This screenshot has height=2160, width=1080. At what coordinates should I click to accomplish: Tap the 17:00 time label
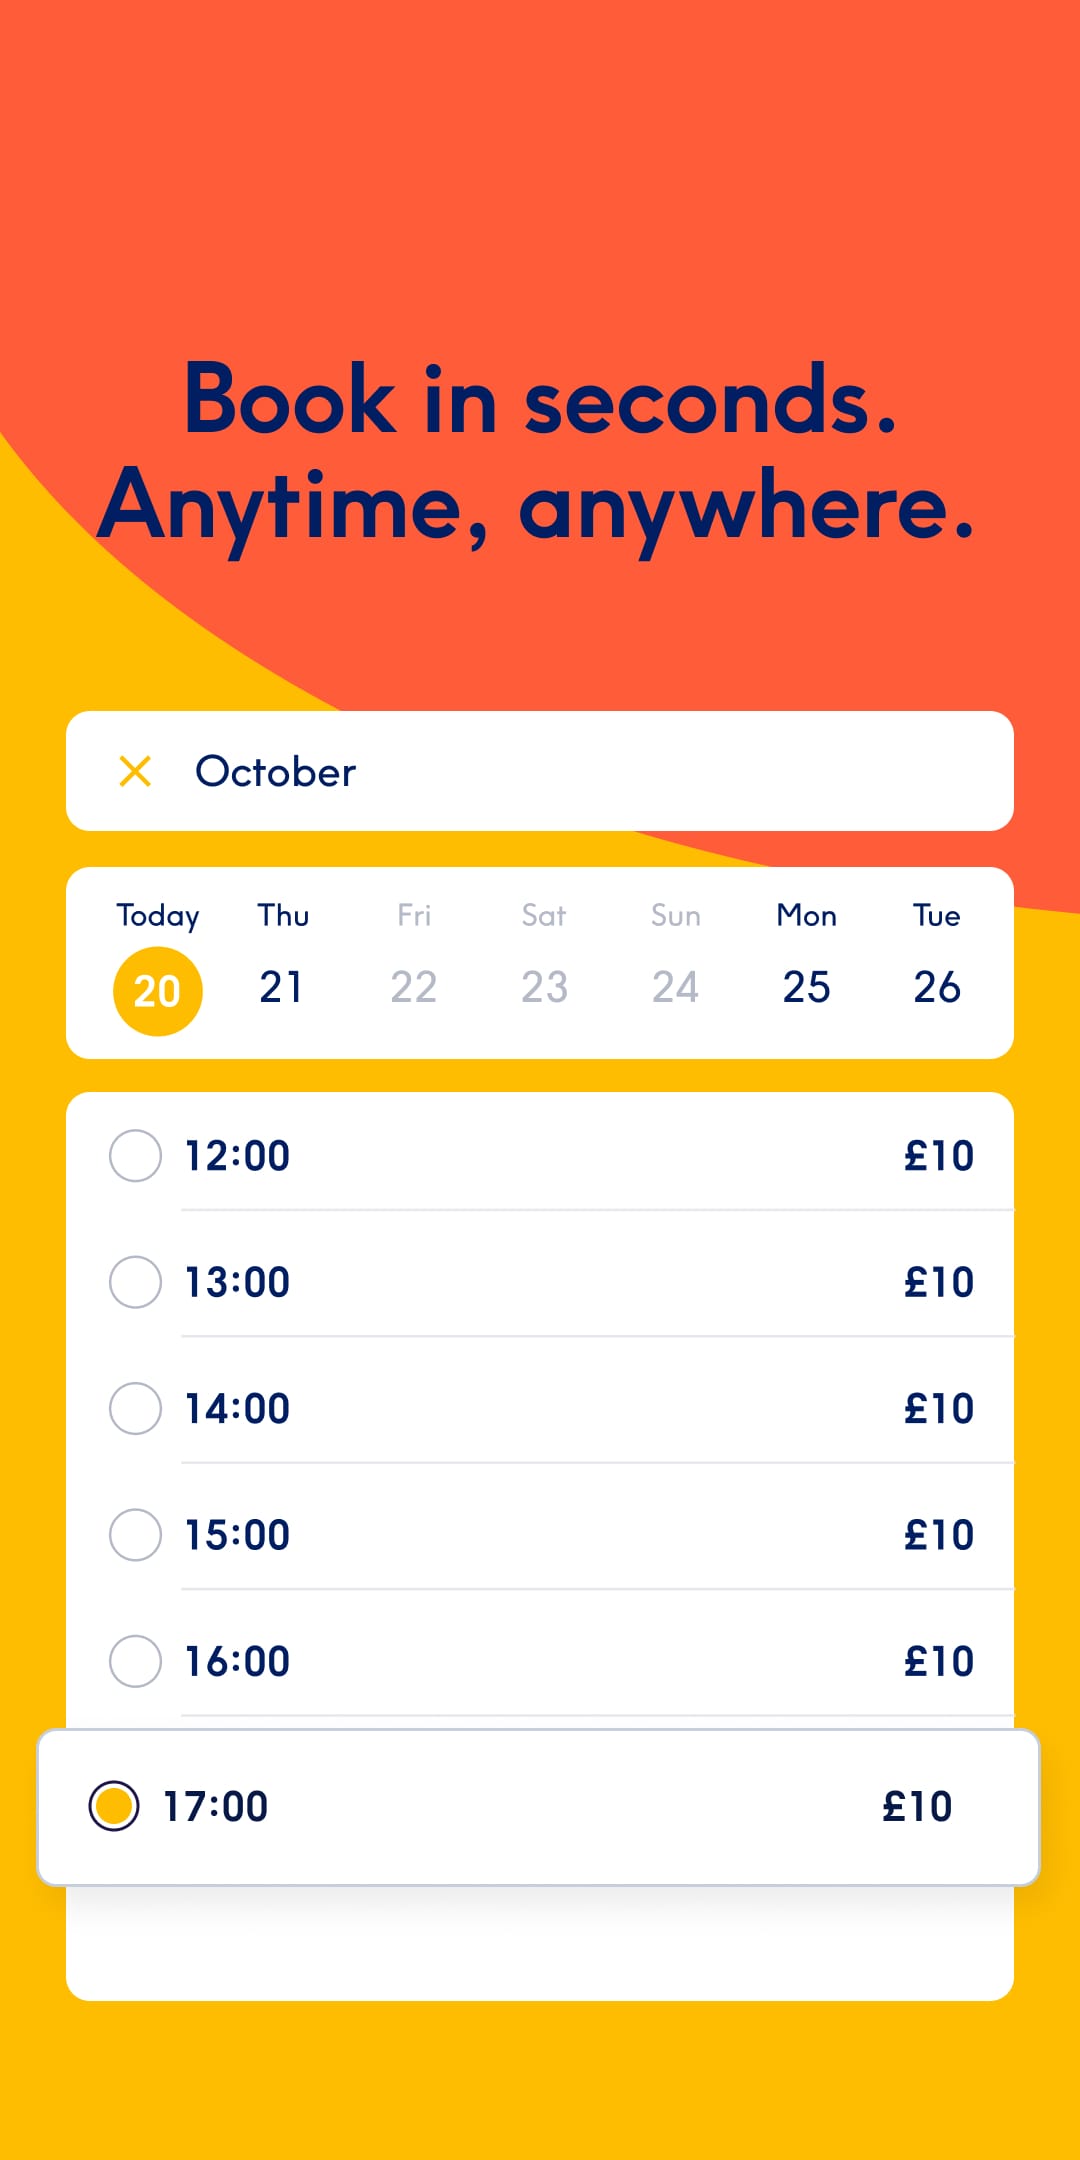pyautogui.click(x=215, y=1806)
